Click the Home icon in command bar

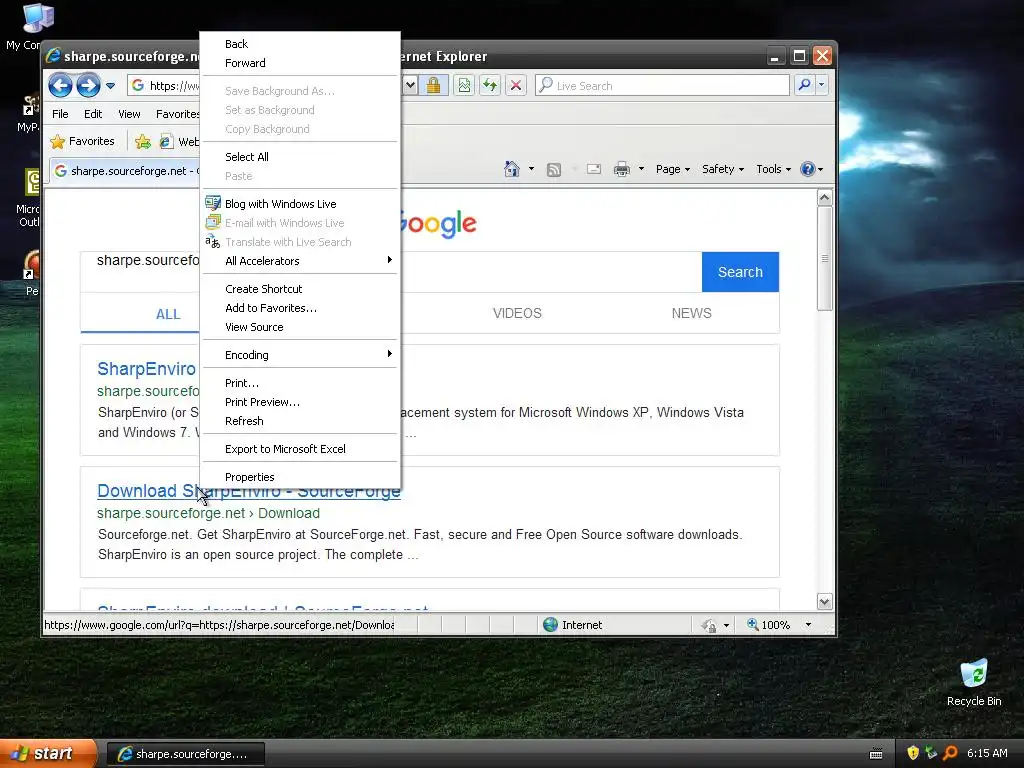(511, 169)
